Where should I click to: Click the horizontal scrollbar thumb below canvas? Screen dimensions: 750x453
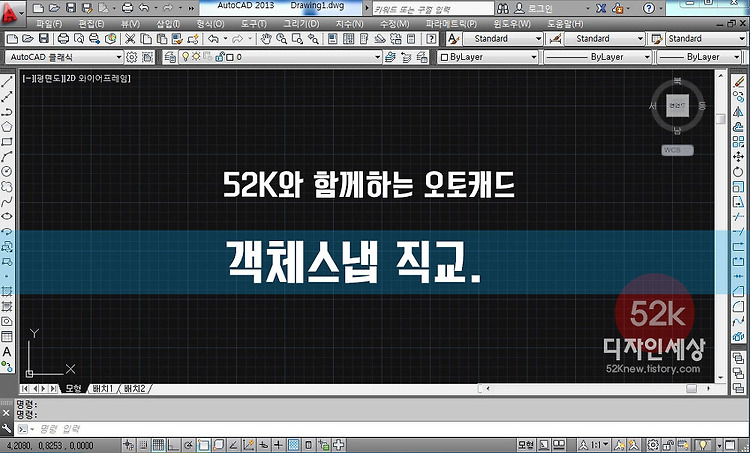(692, 388)
